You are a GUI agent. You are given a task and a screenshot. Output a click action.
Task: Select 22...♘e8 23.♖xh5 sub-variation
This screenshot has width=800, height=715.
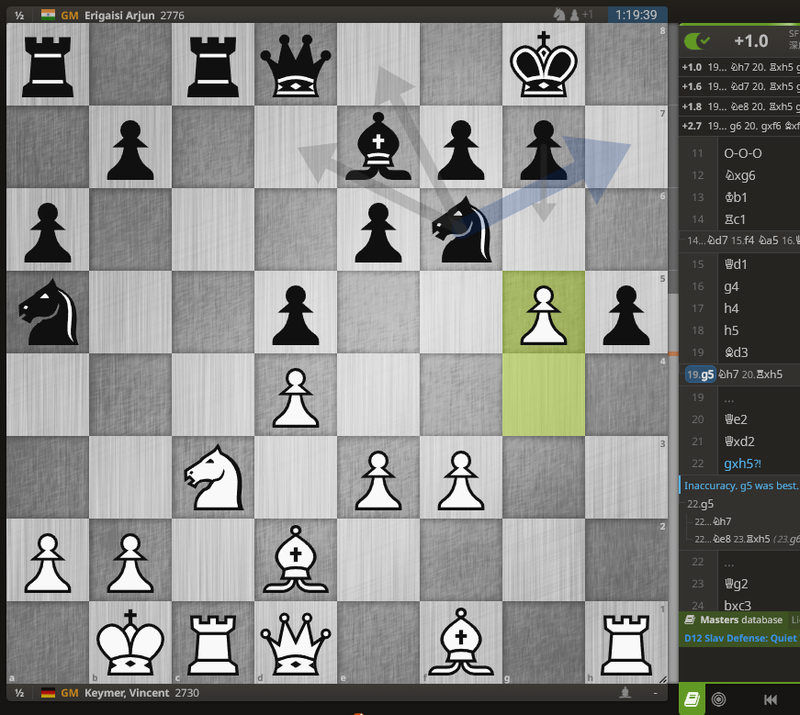(732, 539)
